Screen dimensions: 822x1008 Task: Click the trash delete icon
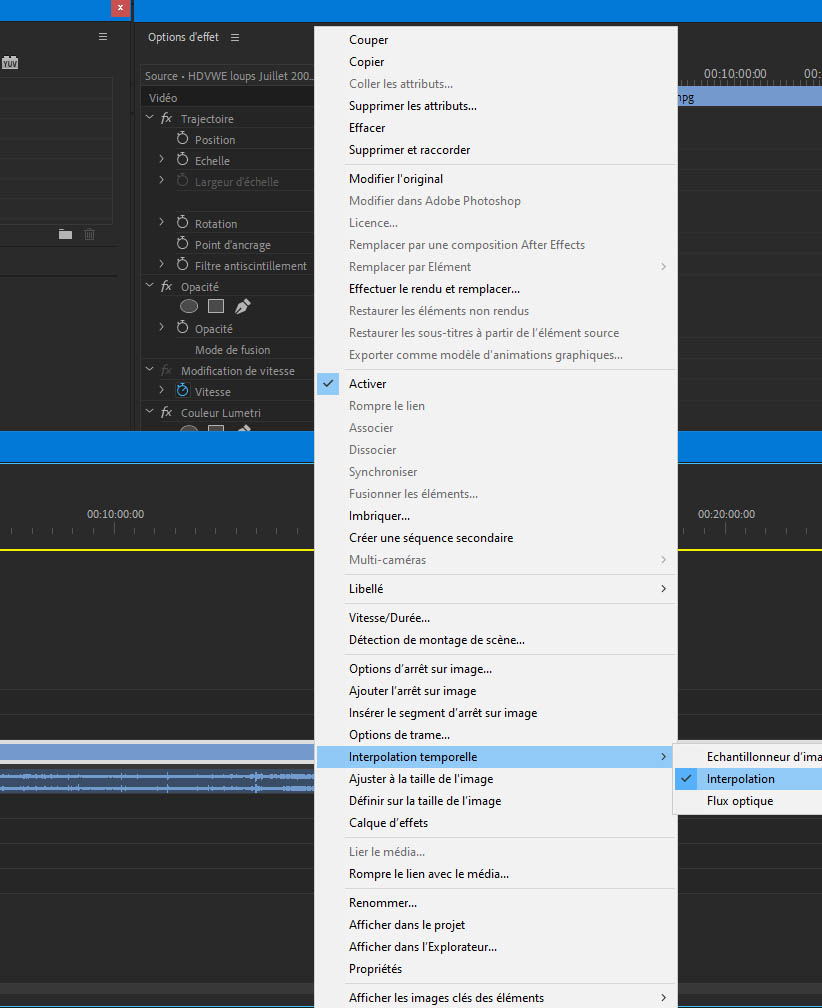[89, 234]
